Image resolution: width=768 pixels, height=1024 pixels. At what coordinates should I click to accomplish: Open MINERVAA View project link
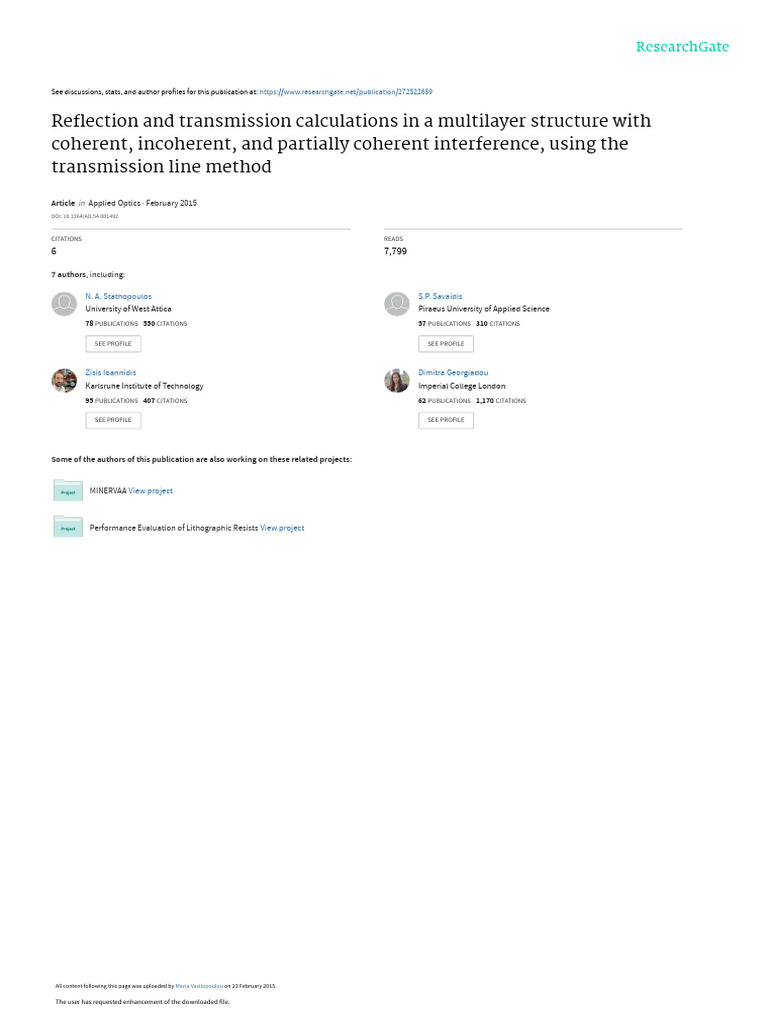click(151, 491)
